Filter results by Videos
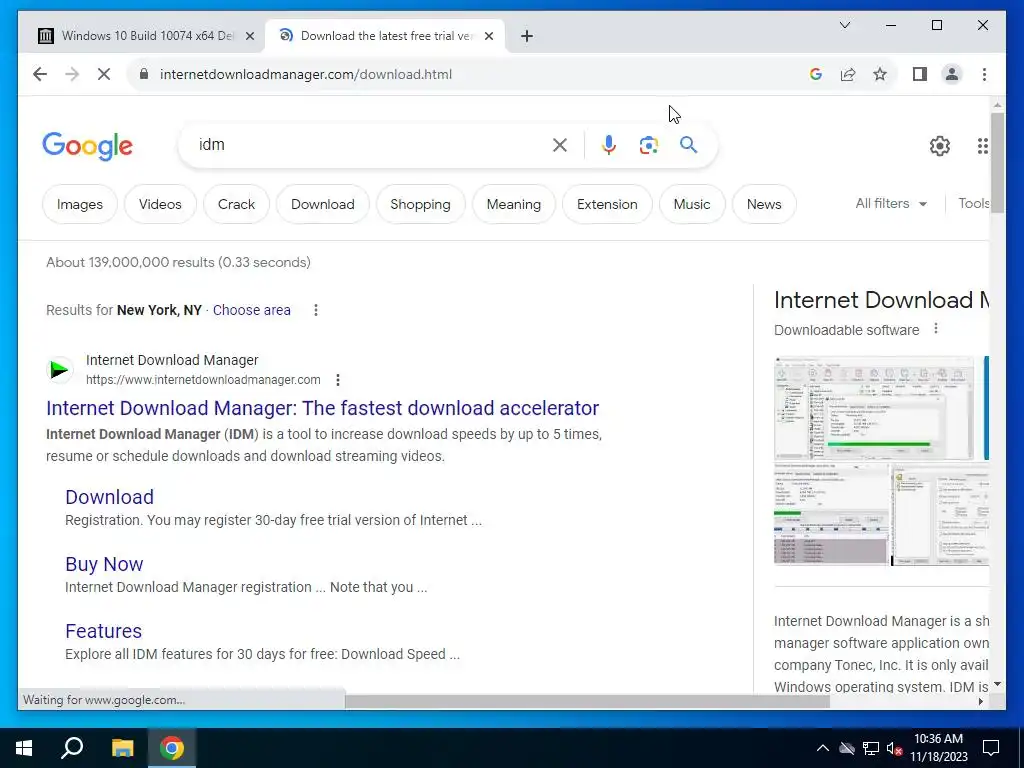The image size is (1024, 768). coord(160,204)
